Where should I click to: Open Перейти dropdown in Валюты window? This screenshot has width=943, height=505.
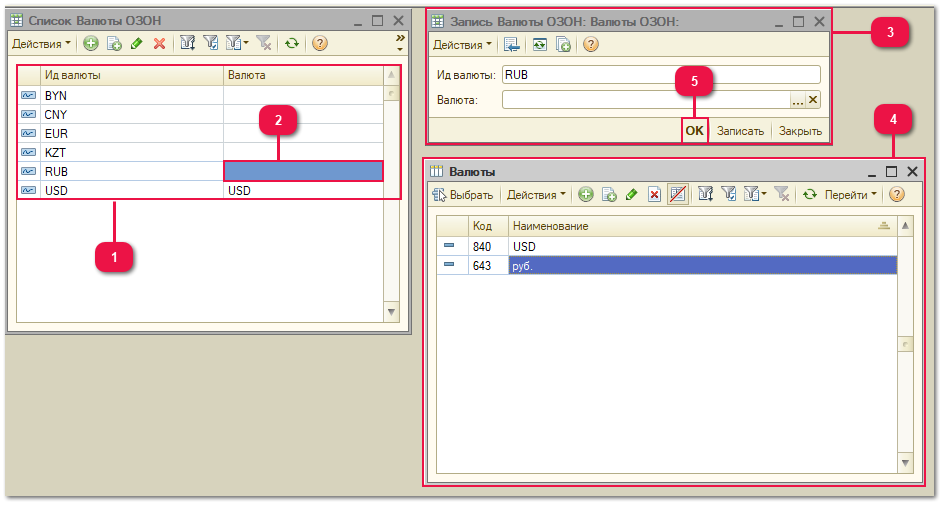click(x=850, y=195)
